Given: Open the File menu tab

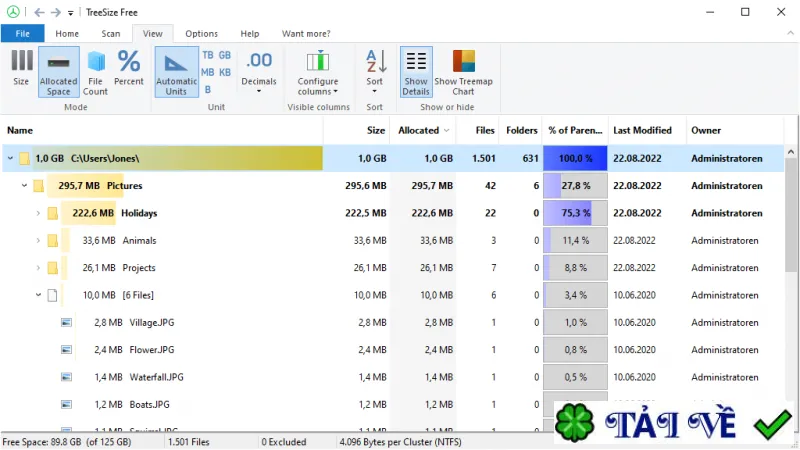Looking at the screenshot, I should [x=22, y=34].
